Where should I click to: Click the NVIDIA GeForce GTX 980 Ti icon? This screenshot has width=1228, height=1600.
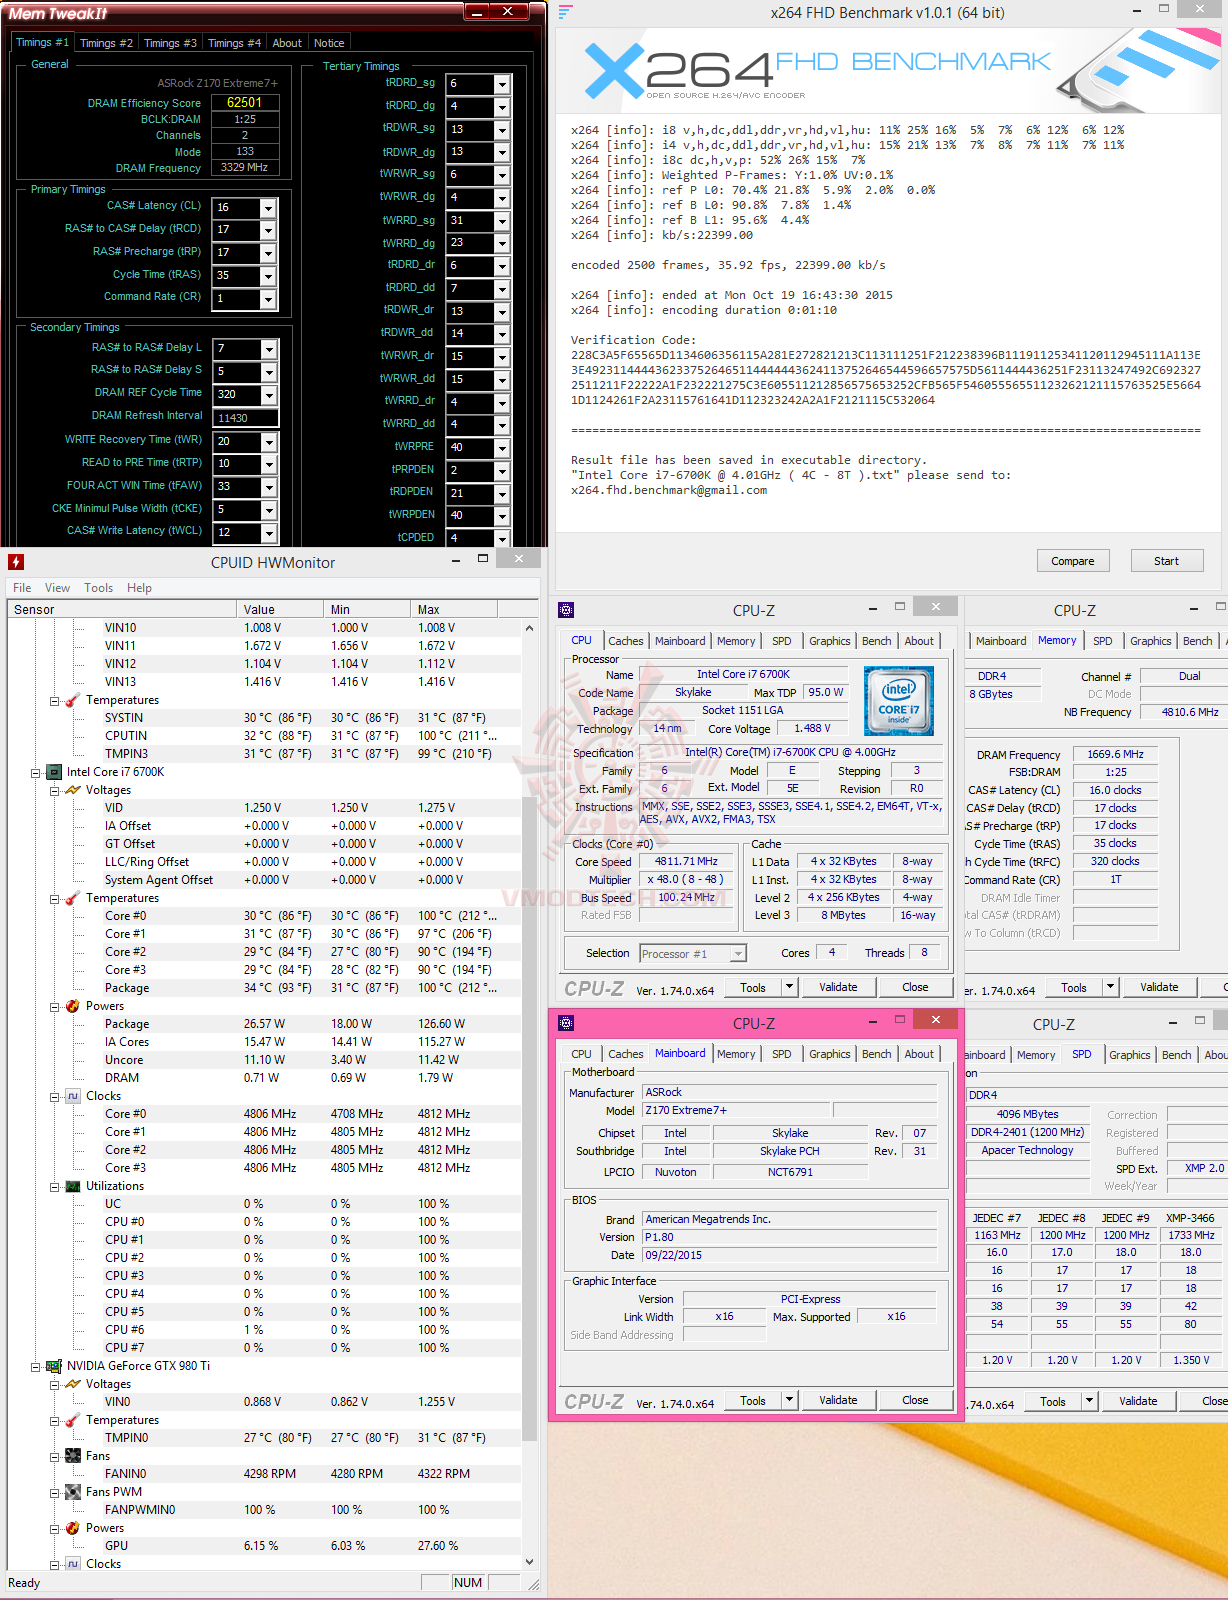tap(54, 1366)
